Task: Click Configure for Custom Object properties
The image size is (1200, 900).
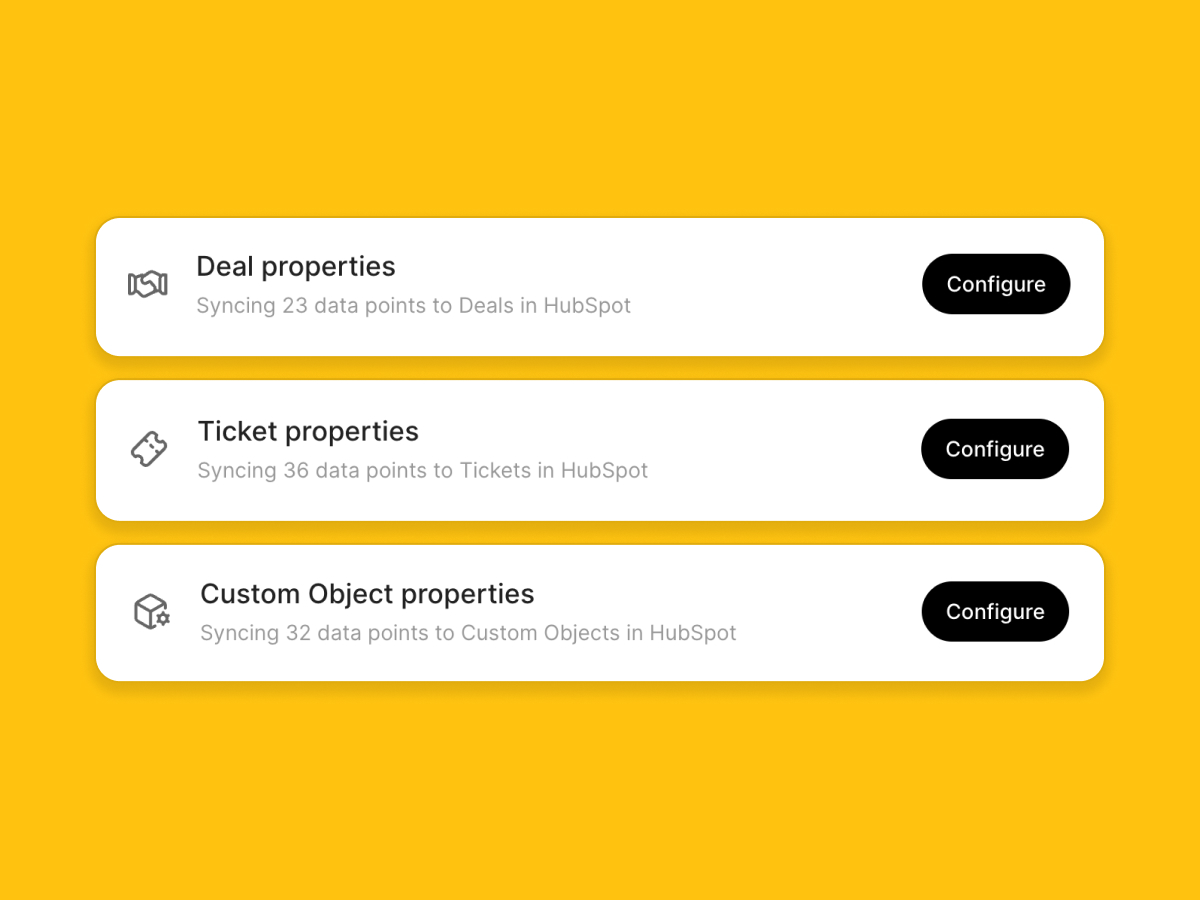Action: tap(995, 611)
